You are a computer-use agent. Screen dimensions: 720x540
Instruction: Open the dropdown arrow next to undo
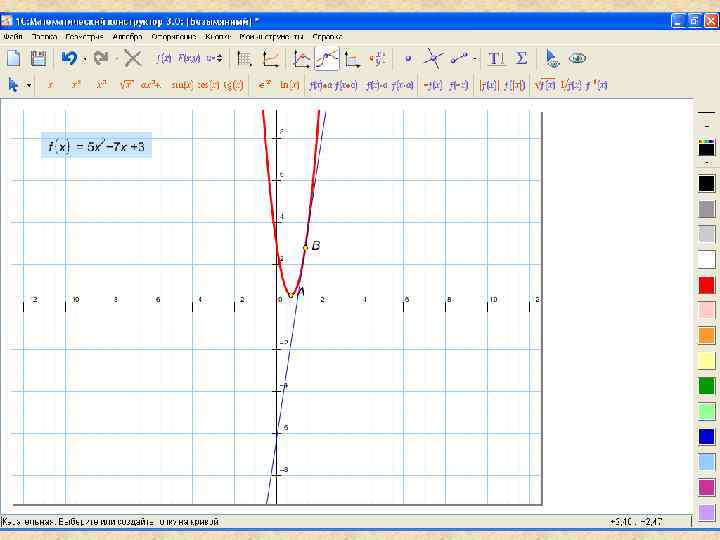(85, 59)
